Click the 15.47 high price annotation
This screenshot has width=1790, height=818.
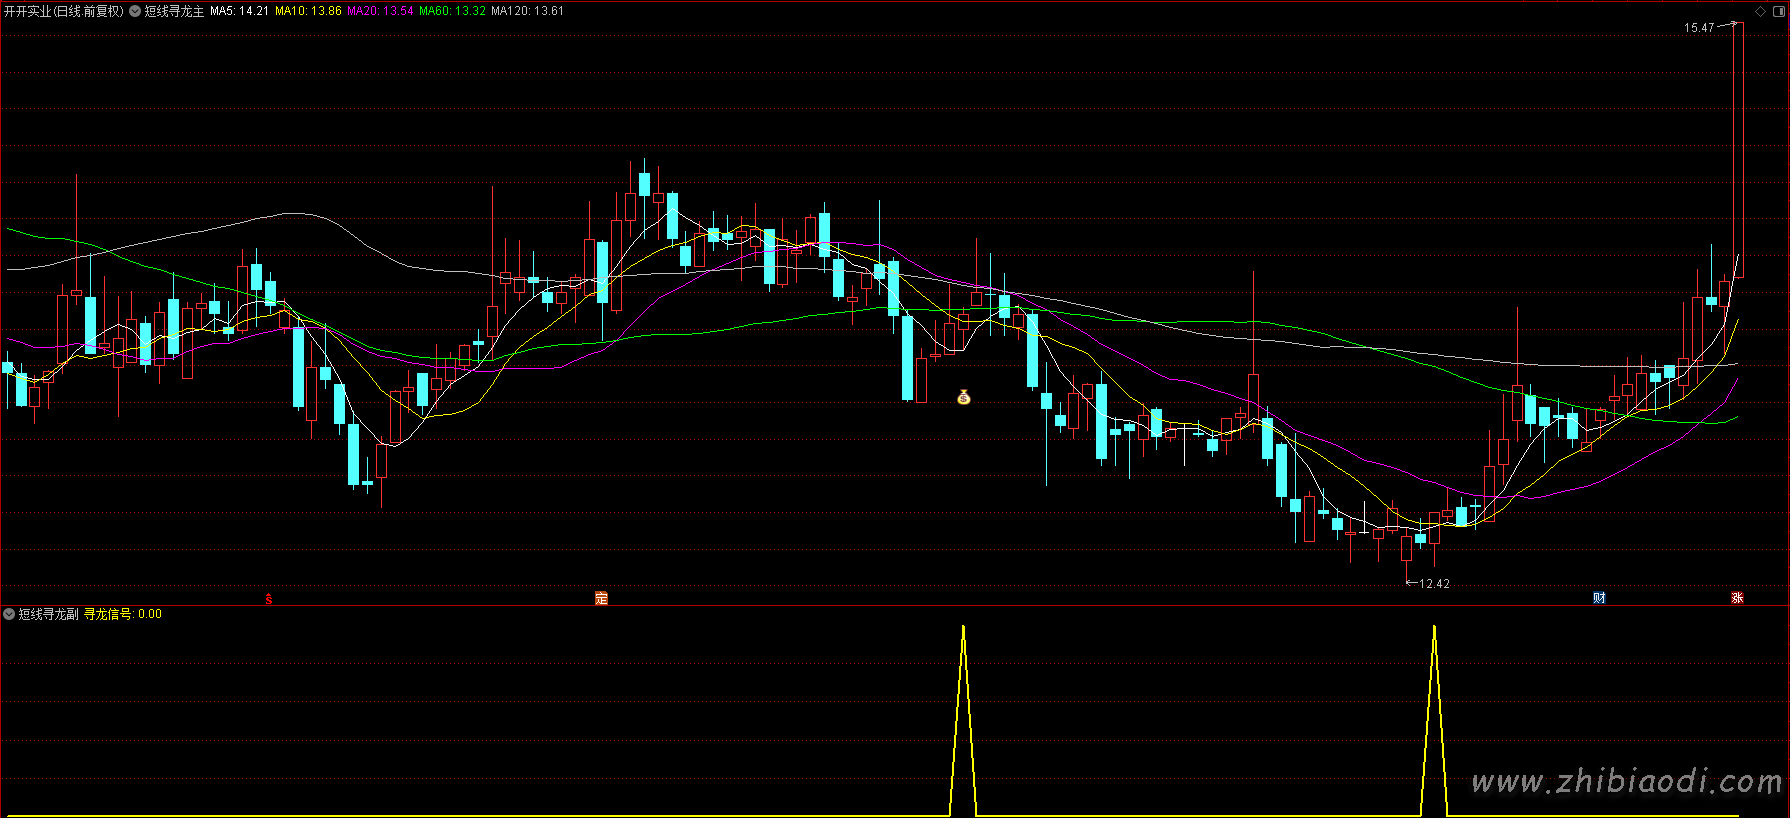1699,28
